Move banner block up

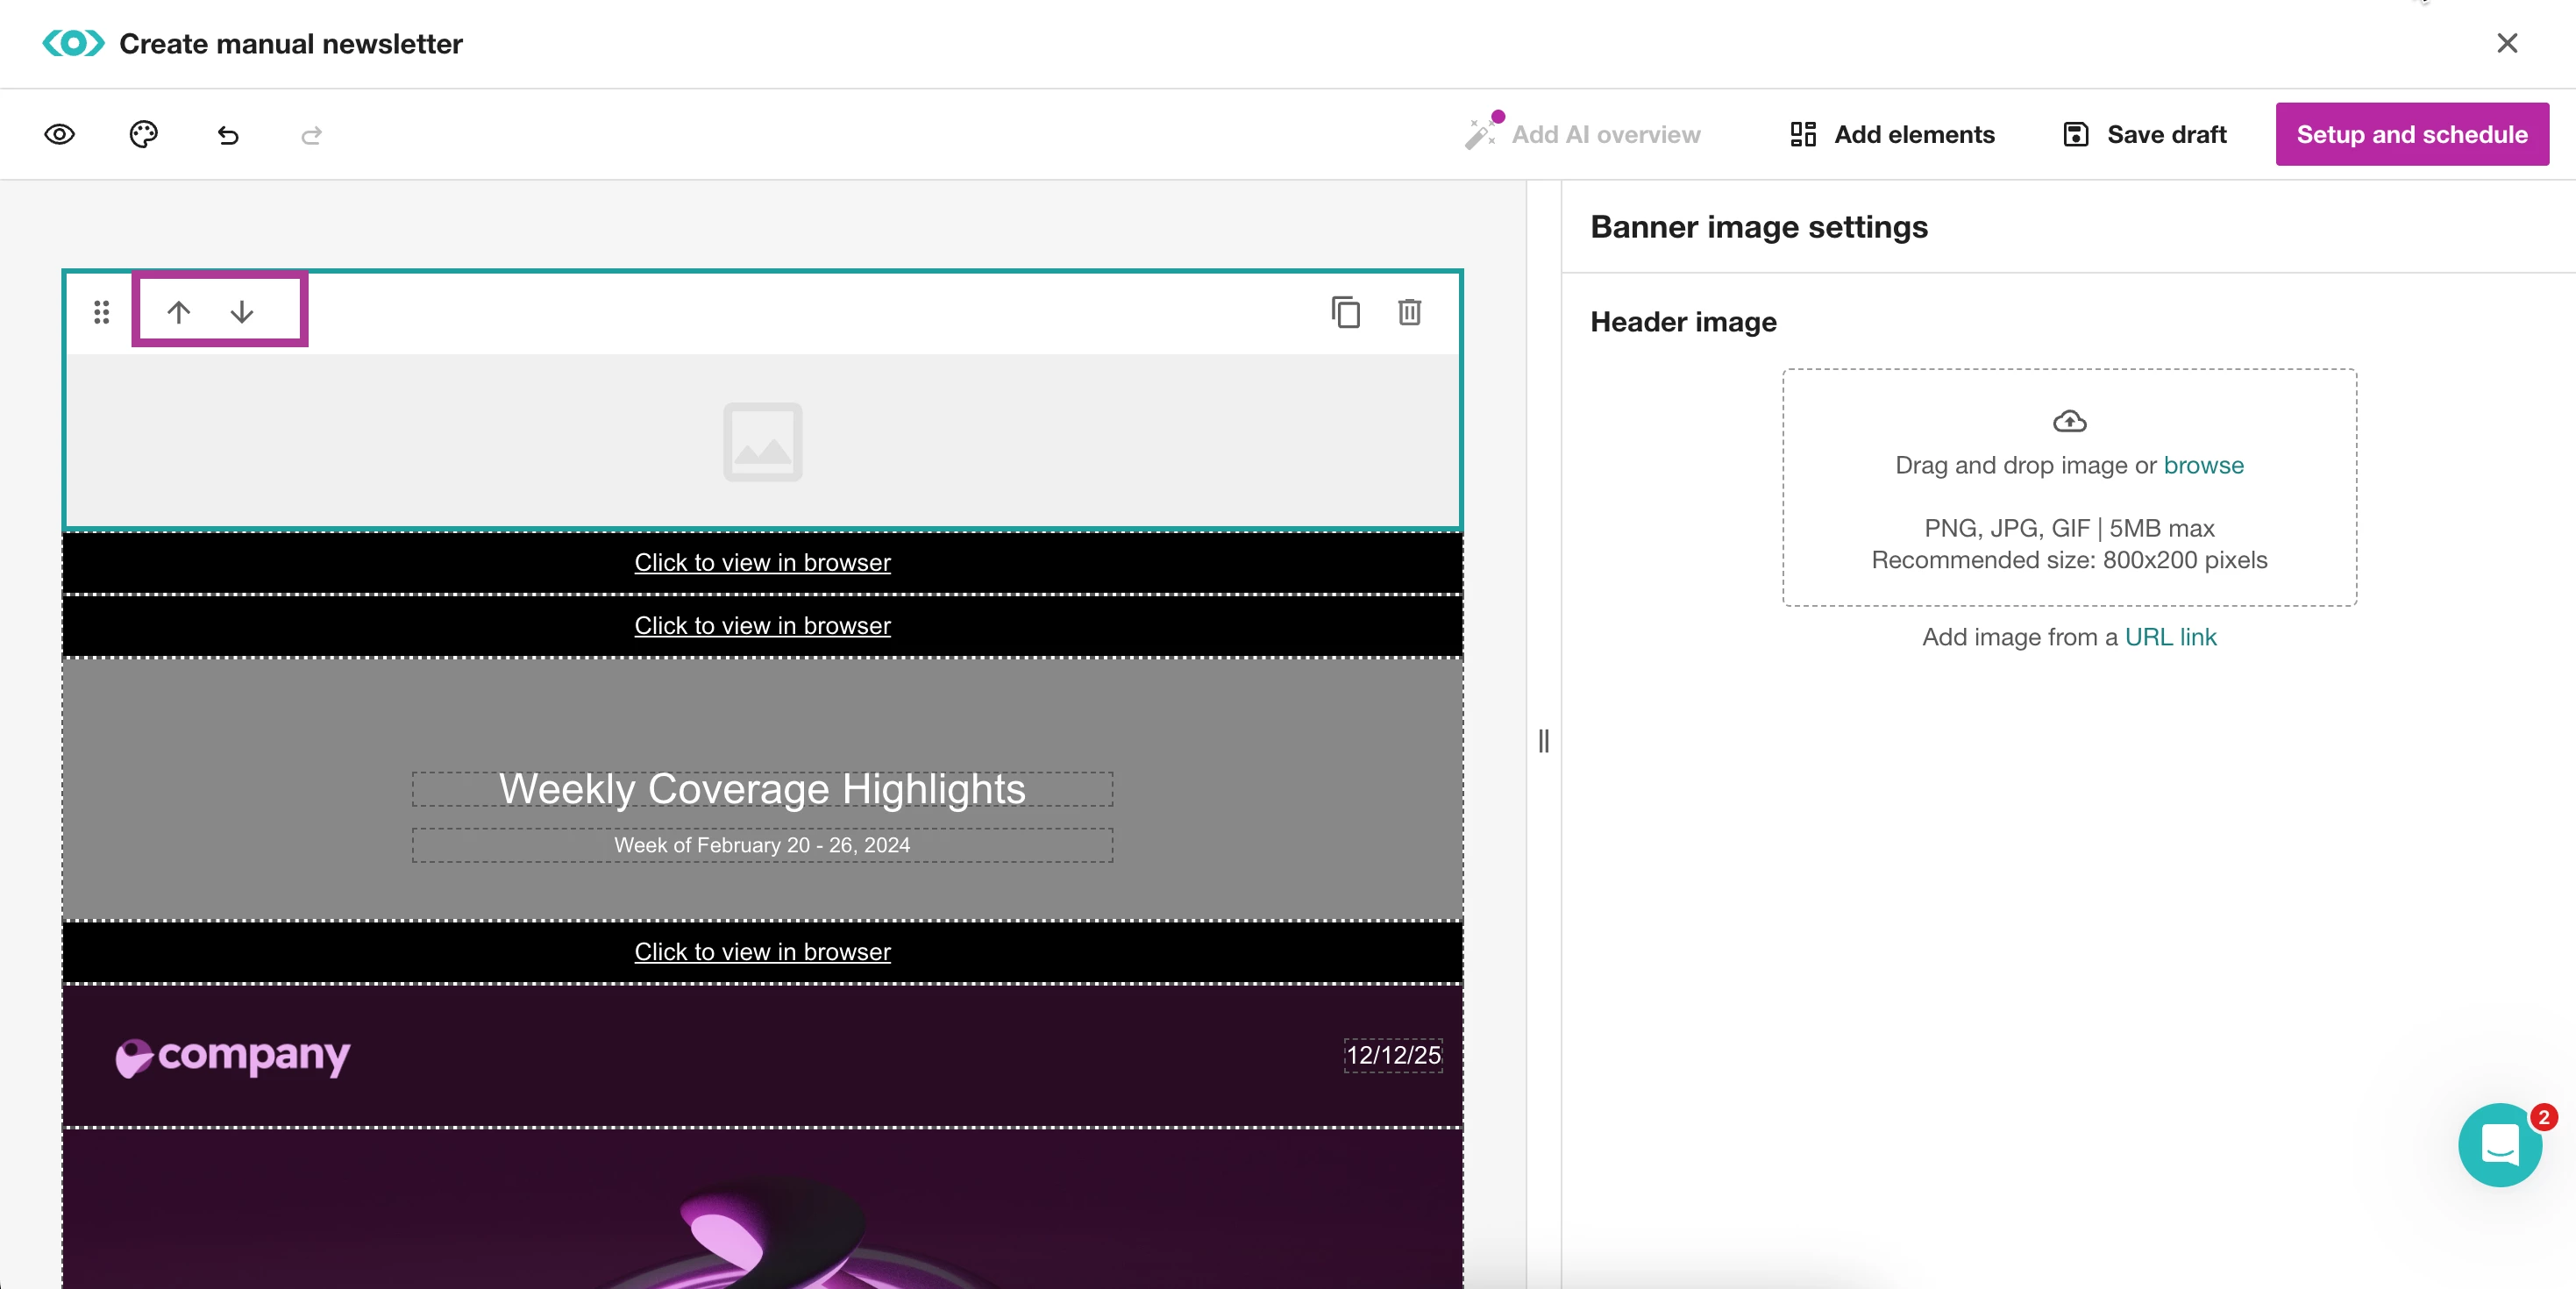point(178,312)
